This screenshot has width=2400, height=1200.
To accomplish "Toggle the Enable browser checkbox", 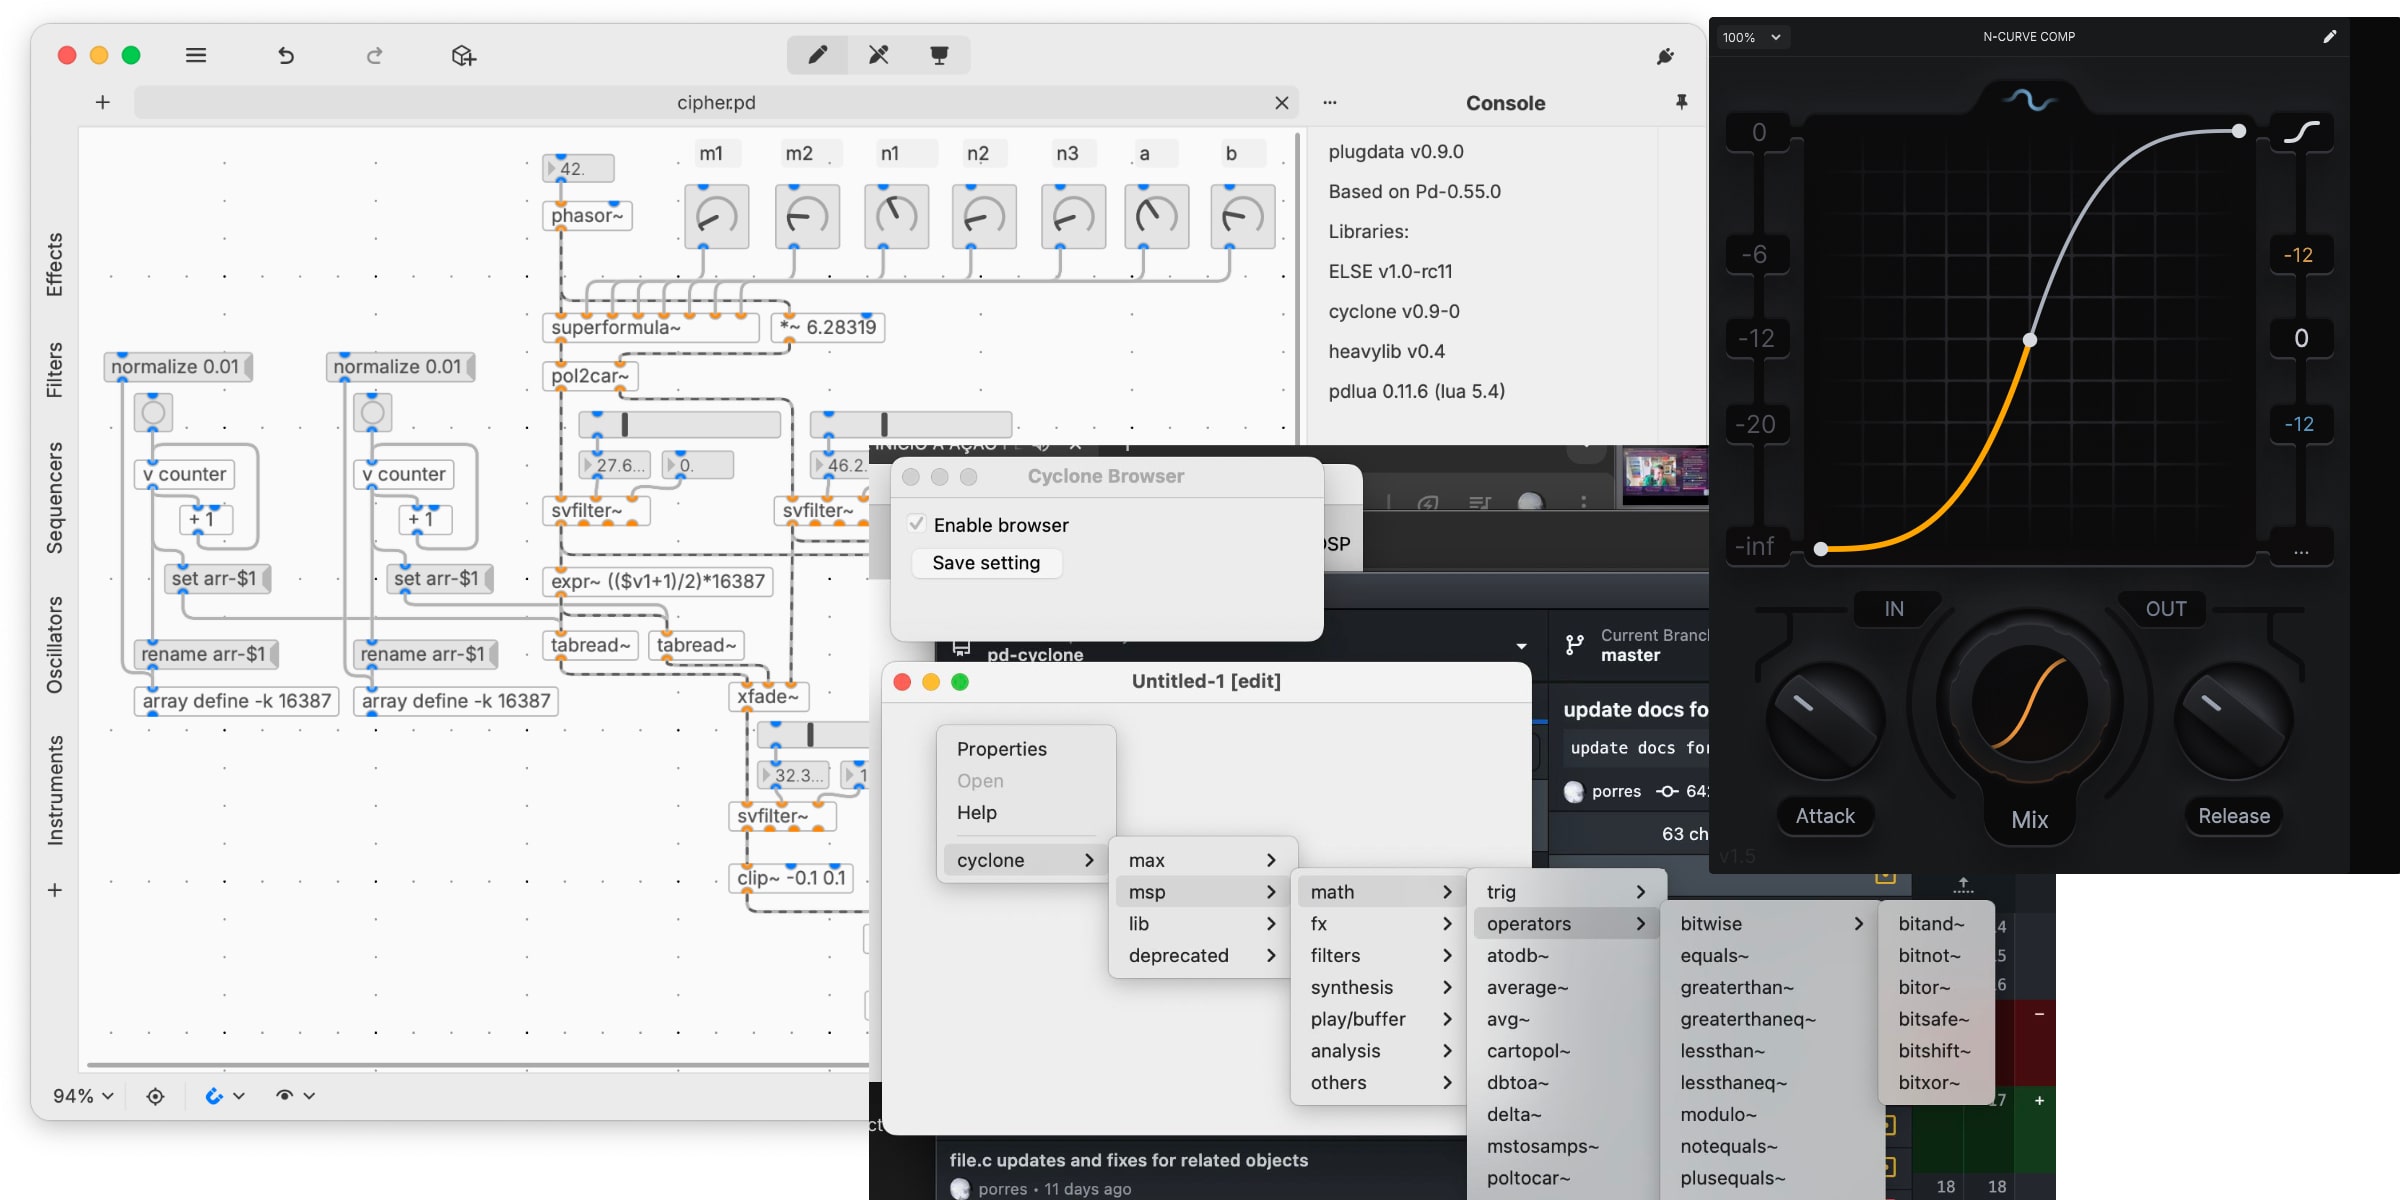I will [916, 524].
